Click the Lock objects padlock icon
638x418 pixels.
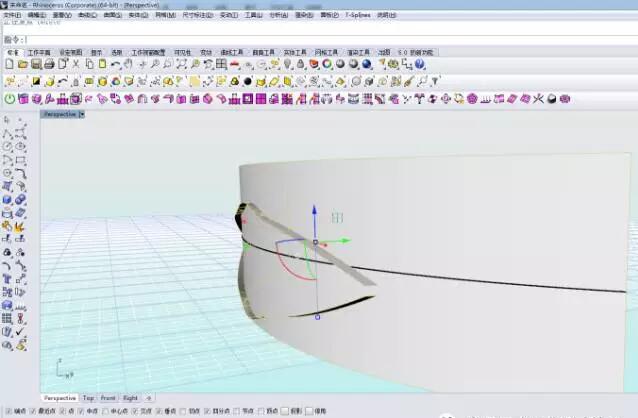click(x=301, y=64)
